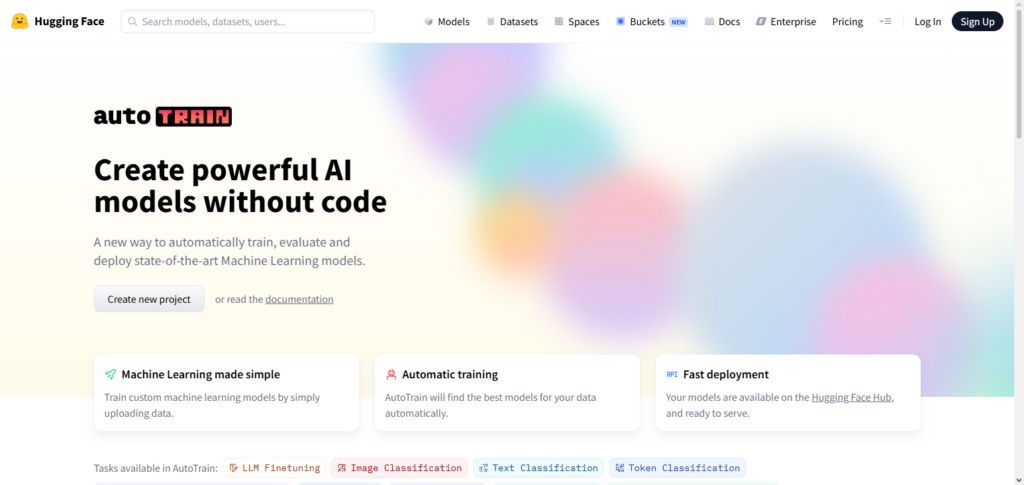The width and height of the screenshot is (1024, 485).
Task: Click the Image Classification tag icon
Action: [342, 468]
